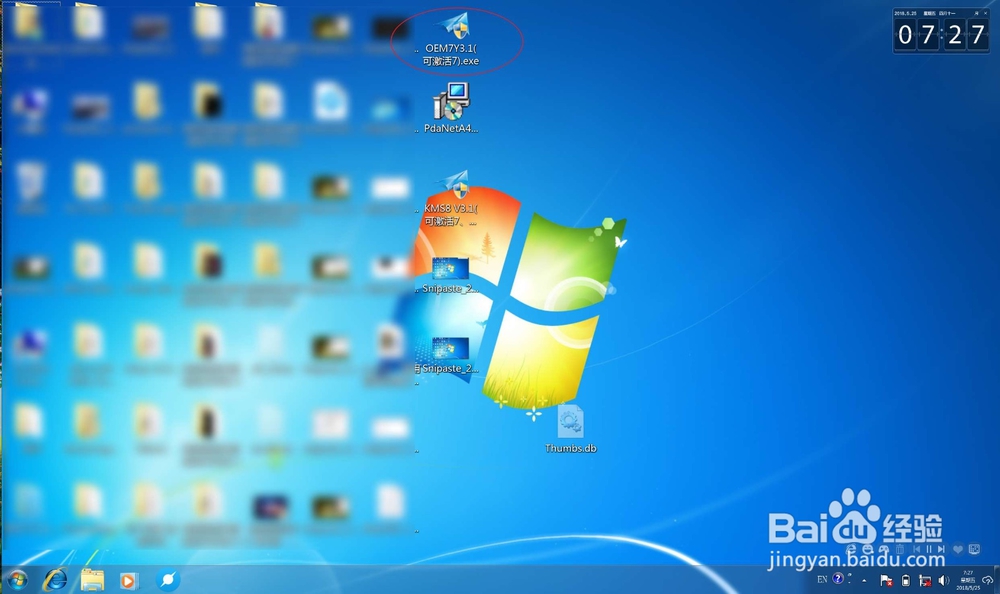Show hidden tray icons arrow
This screenshot has height=594, width=1000.
coord(864,581)
